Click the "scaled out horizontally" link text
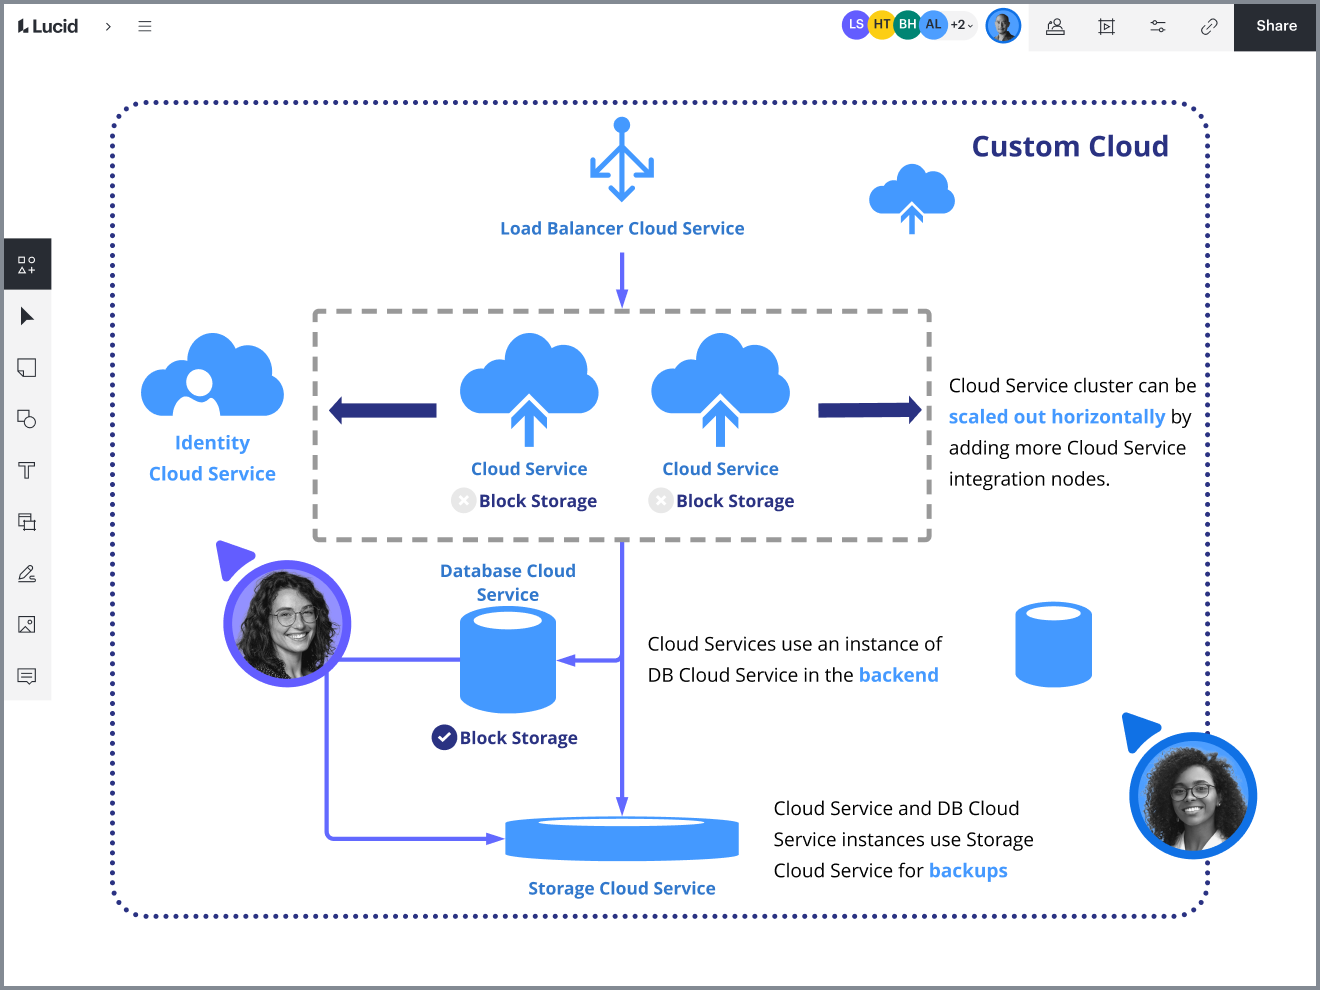 (x=1057, y=417)
